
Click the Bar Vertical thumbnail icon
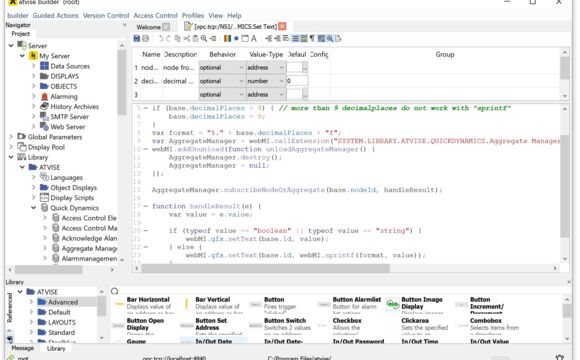point(187,304)
